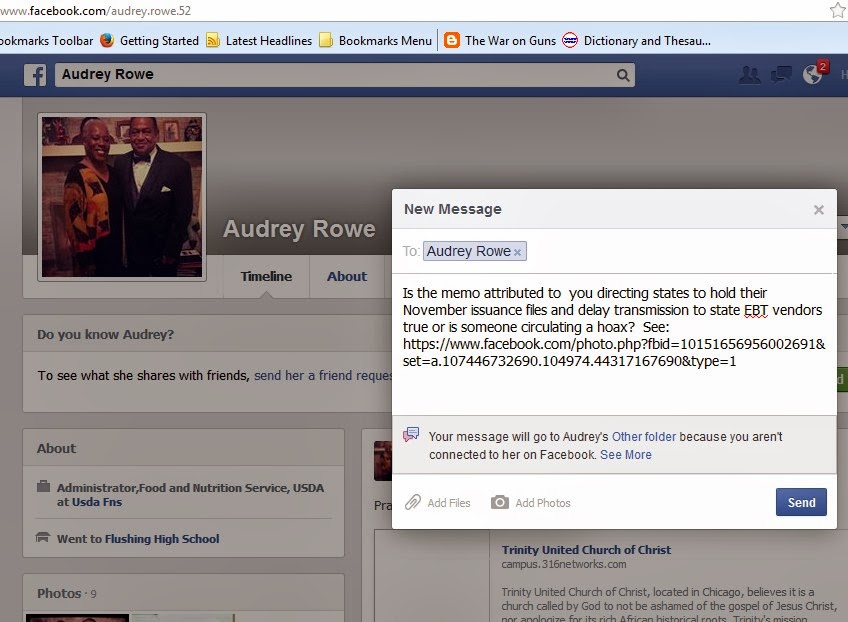Click the New Message dialog title

coord(453,209)
